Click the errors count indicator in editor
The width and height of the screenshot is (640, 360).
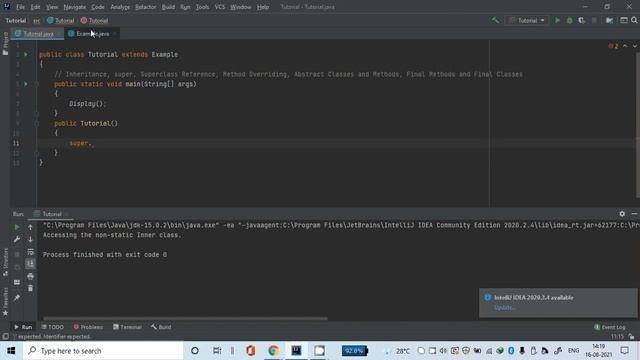(x=613, y=46)
